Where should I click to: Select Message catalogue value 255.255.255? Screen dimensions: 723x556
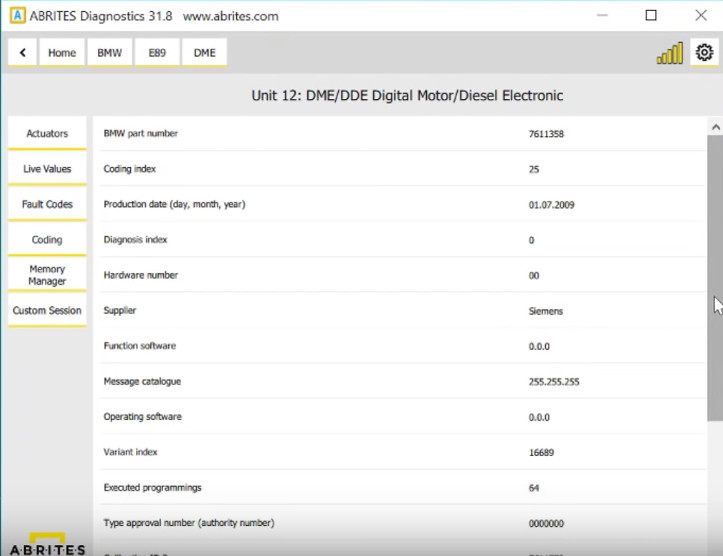(554, 382)
